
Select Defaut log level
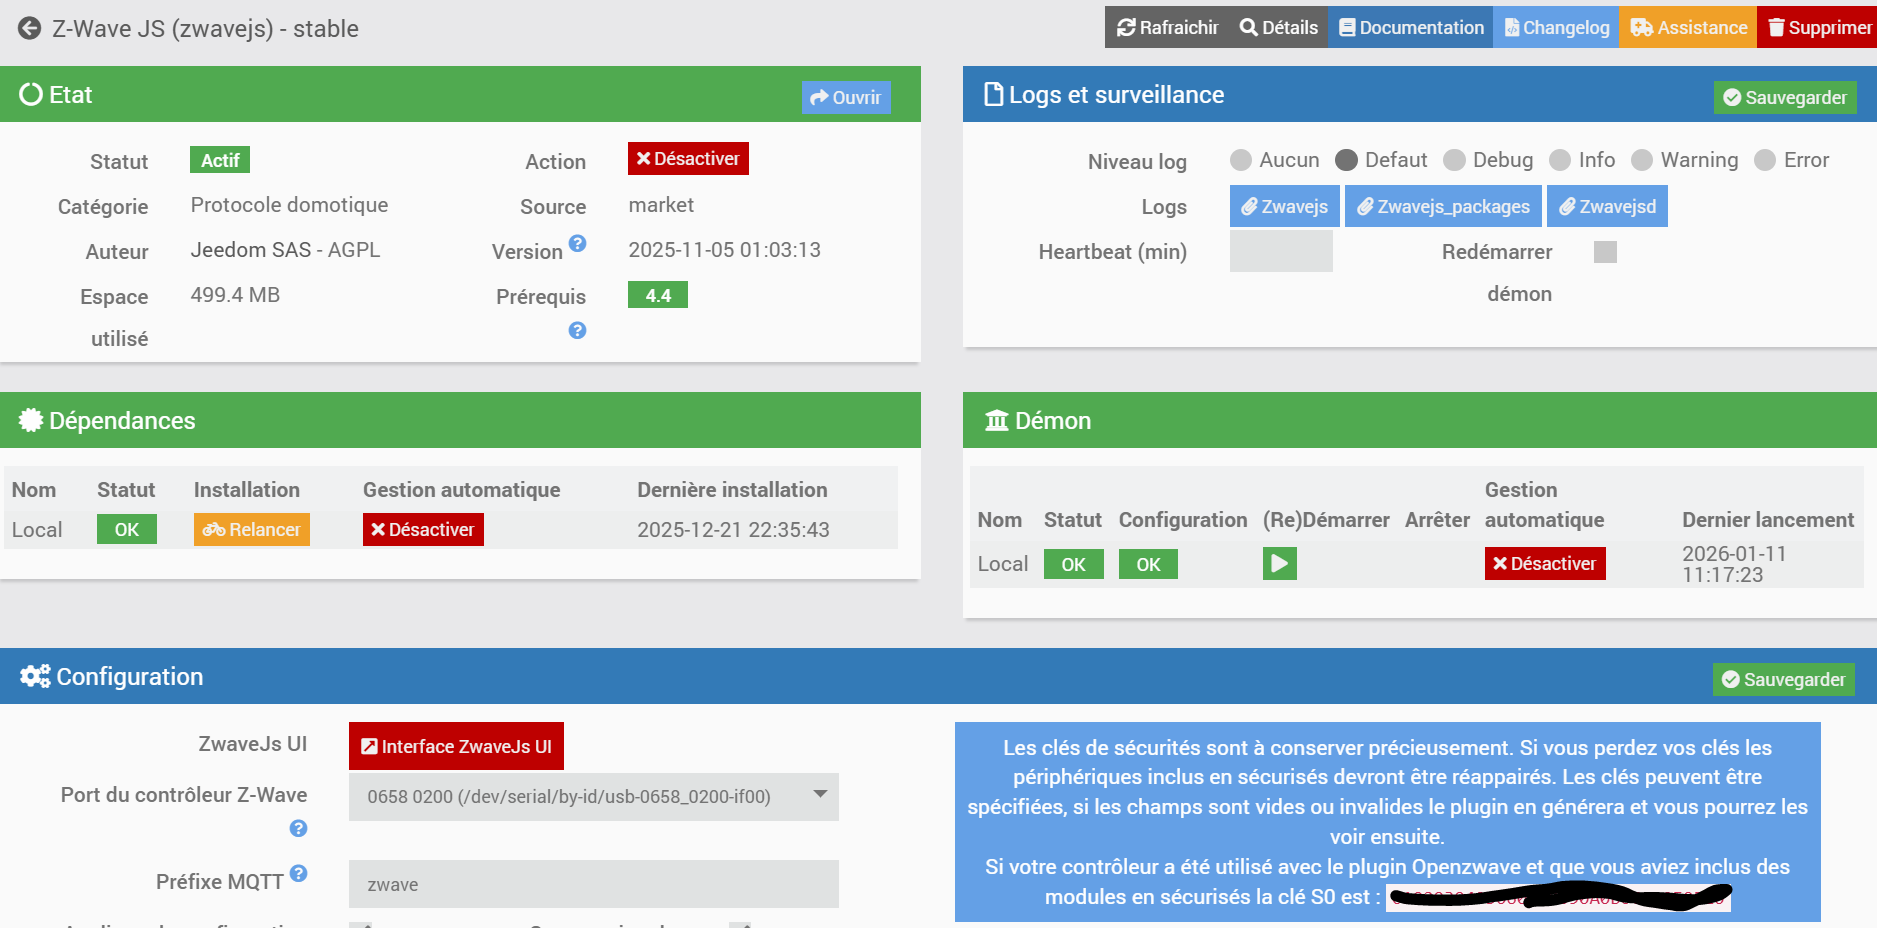(1346, 160)
